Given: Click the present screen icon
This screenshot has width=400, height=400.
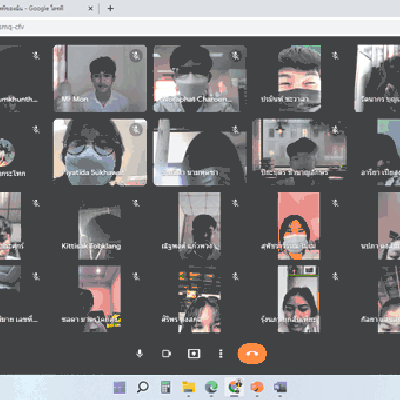Looking at the screenshot, I should (x=194, y=353).
